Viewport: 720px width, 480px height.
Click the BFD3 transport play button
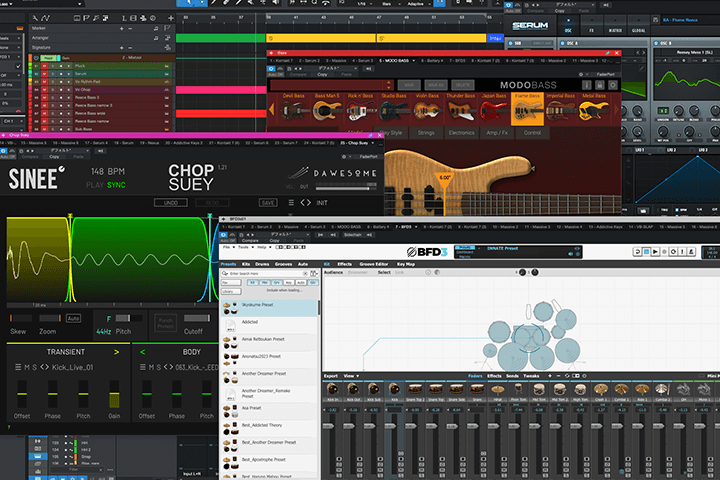click(x=655, y=252)
